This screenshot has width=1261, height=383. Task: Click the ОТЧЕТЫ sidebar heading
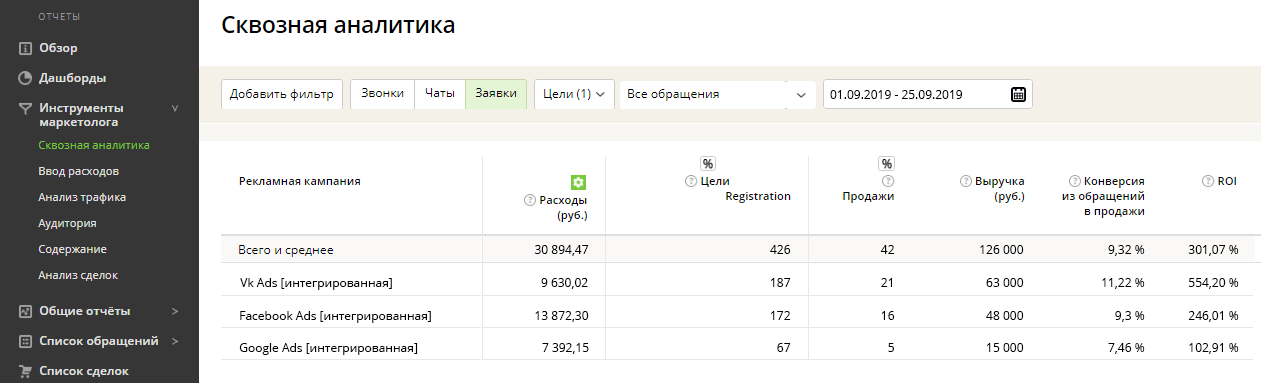pyautogui.click(x=59, y=17)
